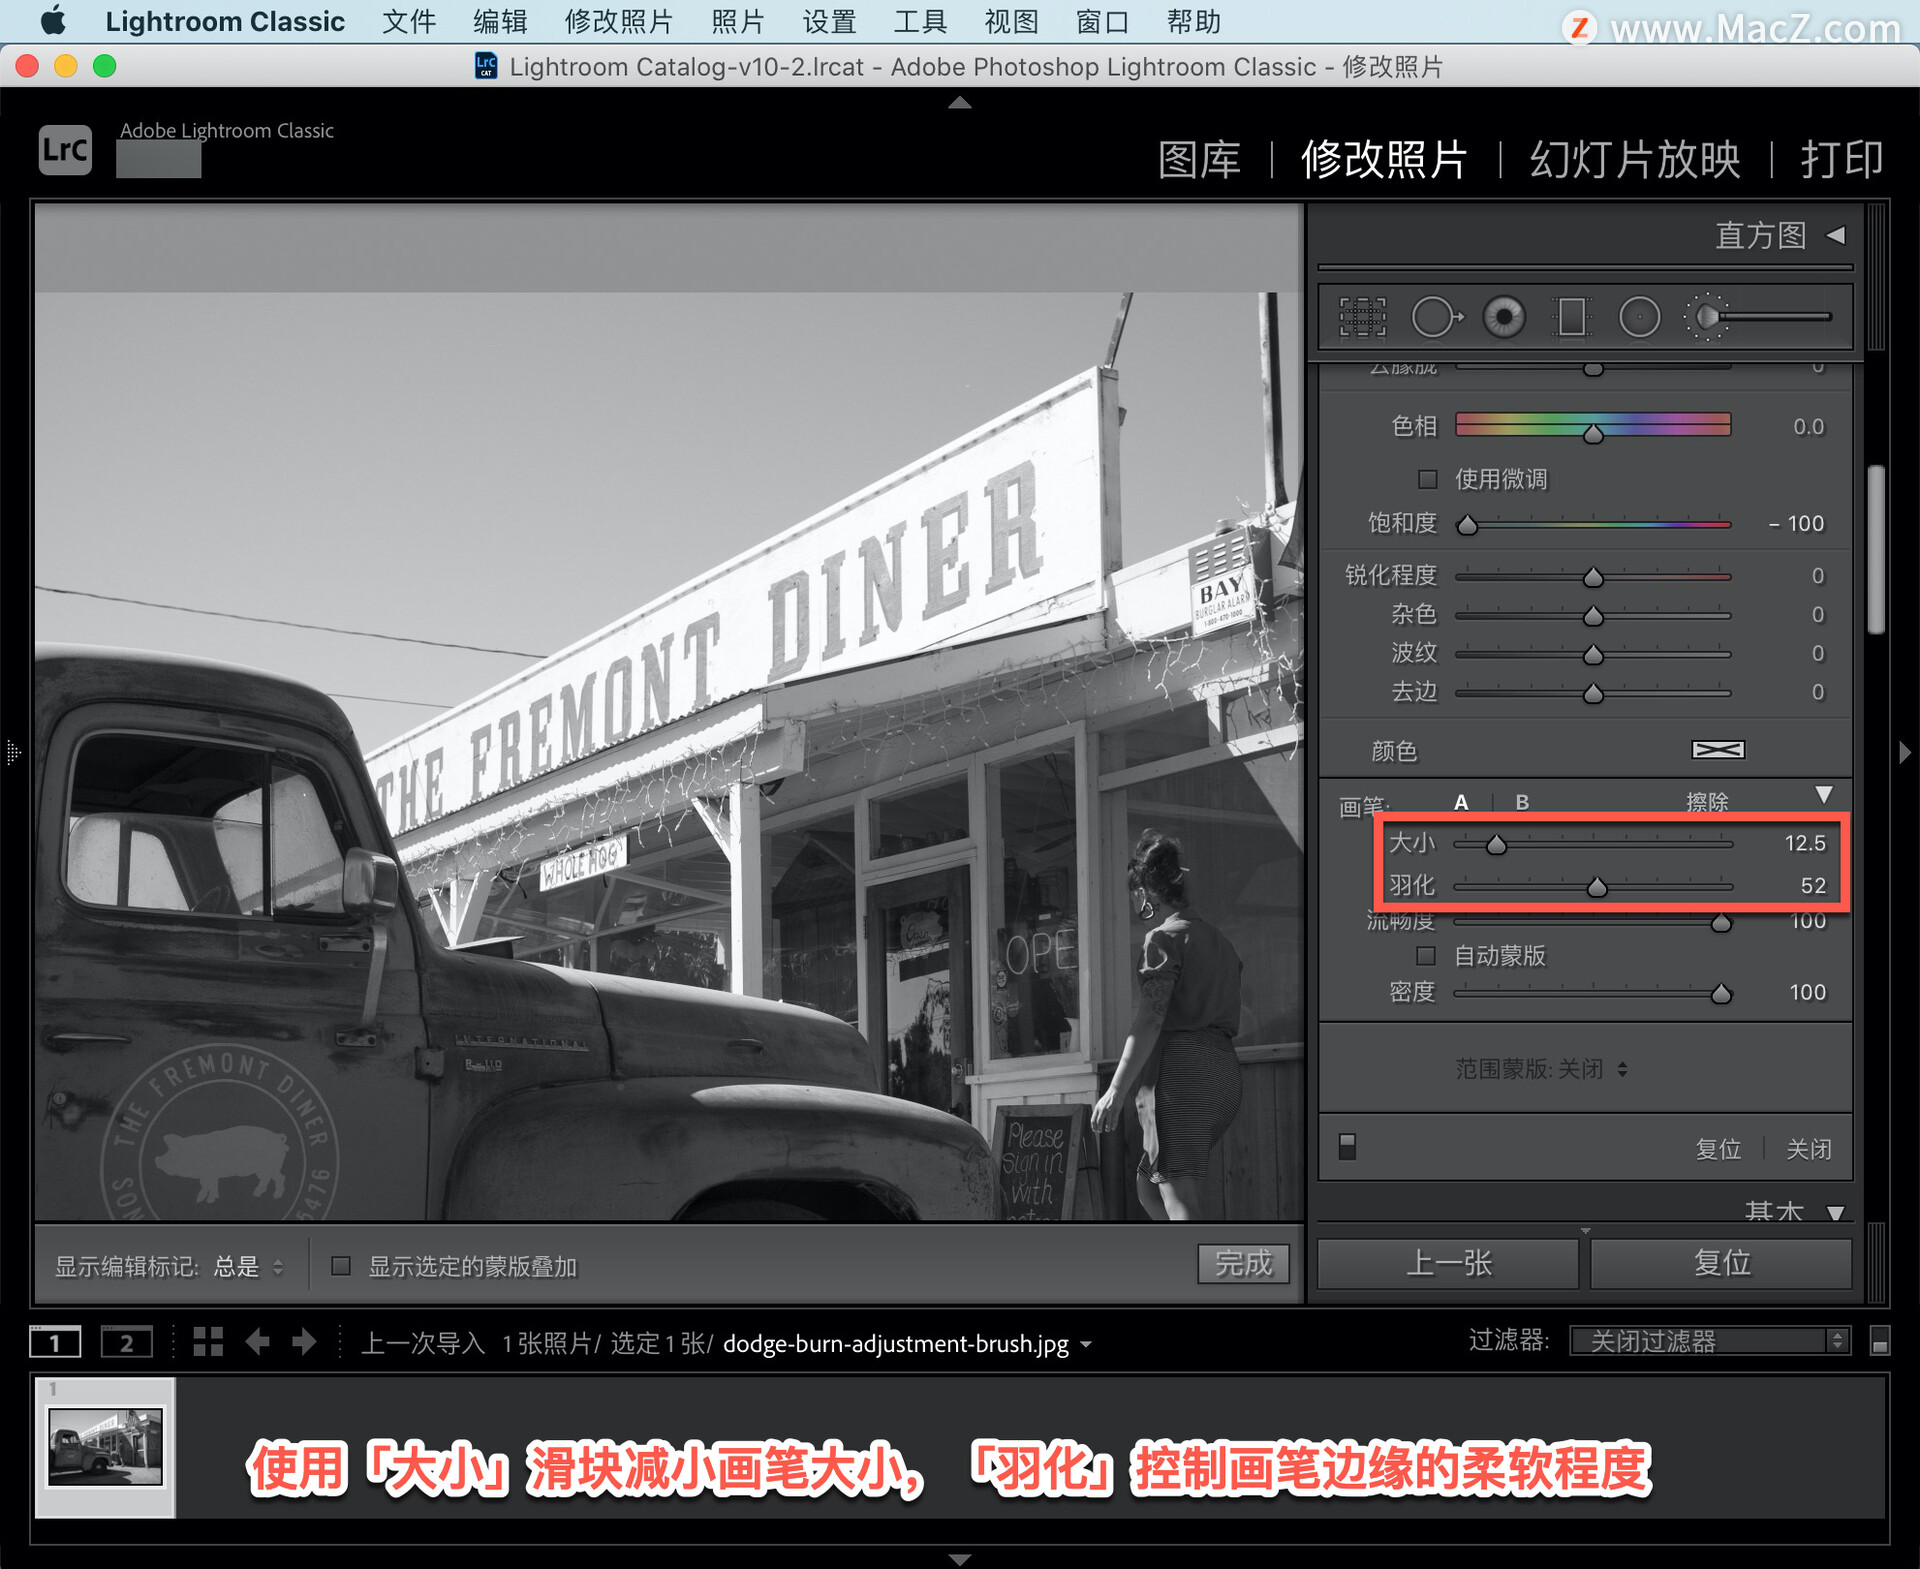This screenshot has height=1569, width=1920.
Task: Open the 照片 menu
Action: tap(738, 21)
